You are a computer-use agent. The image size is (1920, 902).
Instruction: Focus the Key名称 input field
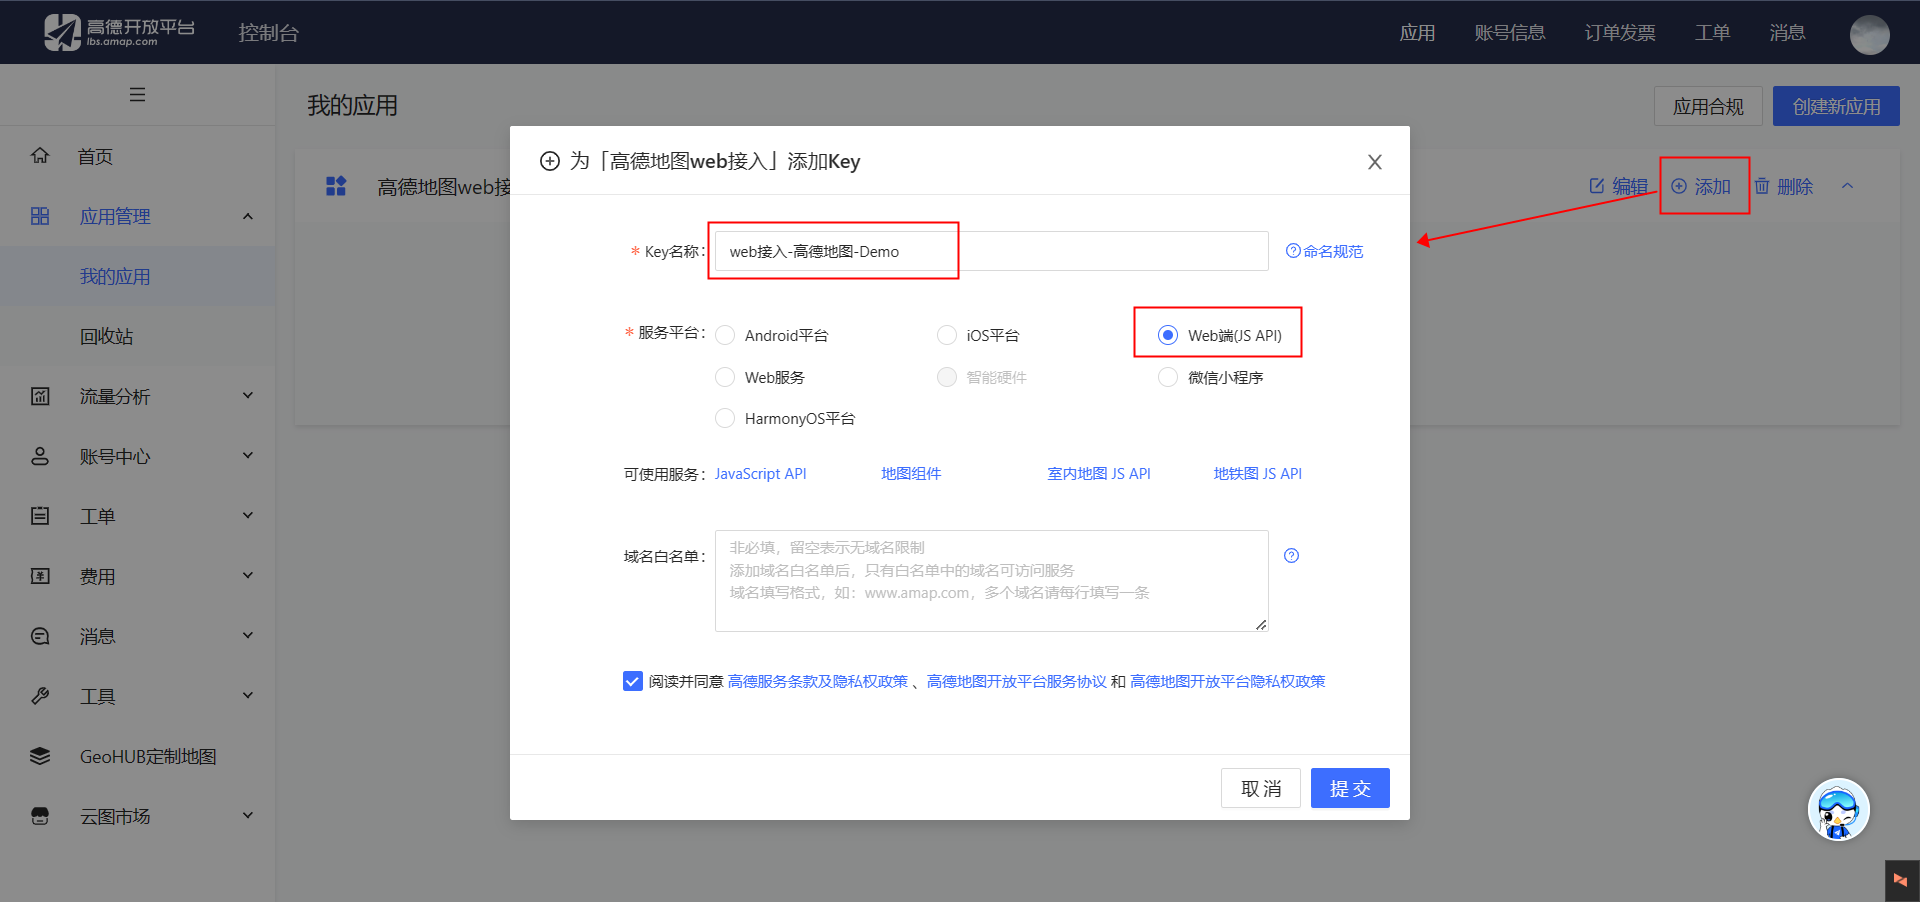click(992, 251)
